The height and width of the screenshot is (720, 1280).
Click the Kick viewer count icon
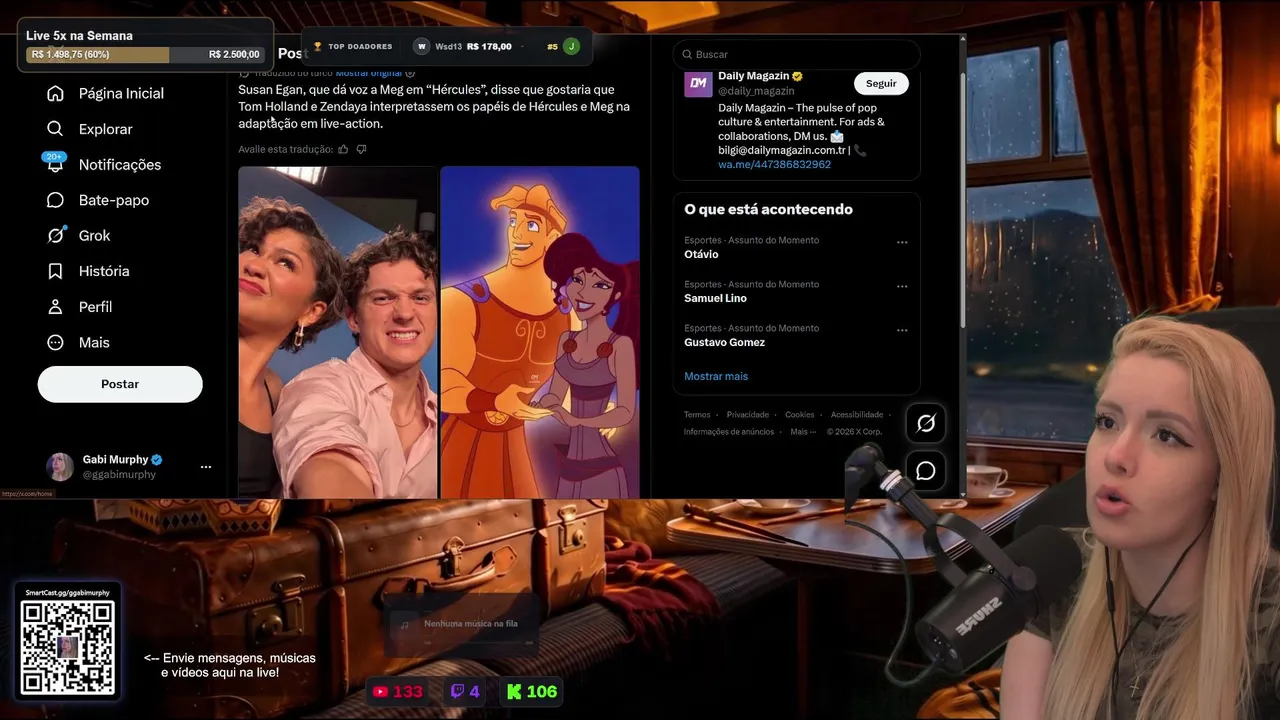(x=514, y=691)
